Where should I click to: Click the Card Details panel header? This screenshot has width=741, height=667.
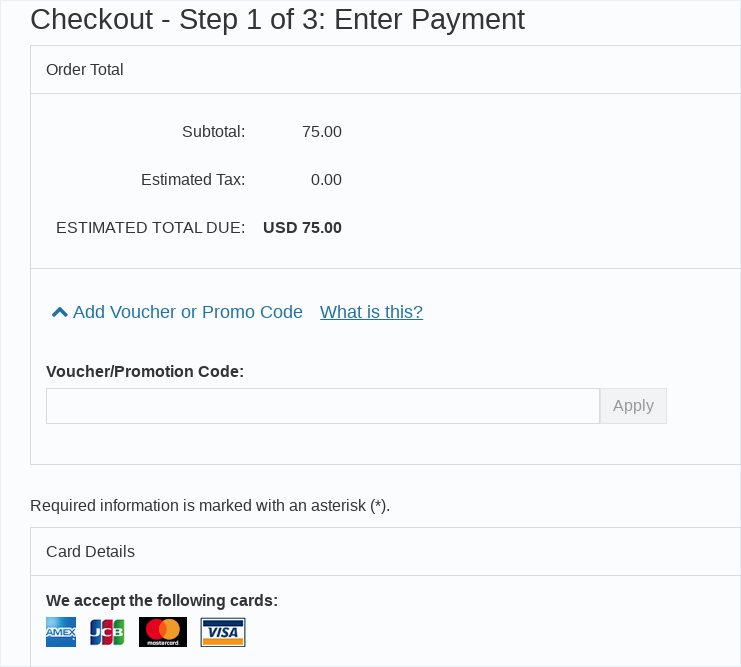click(x=386, y=552)
